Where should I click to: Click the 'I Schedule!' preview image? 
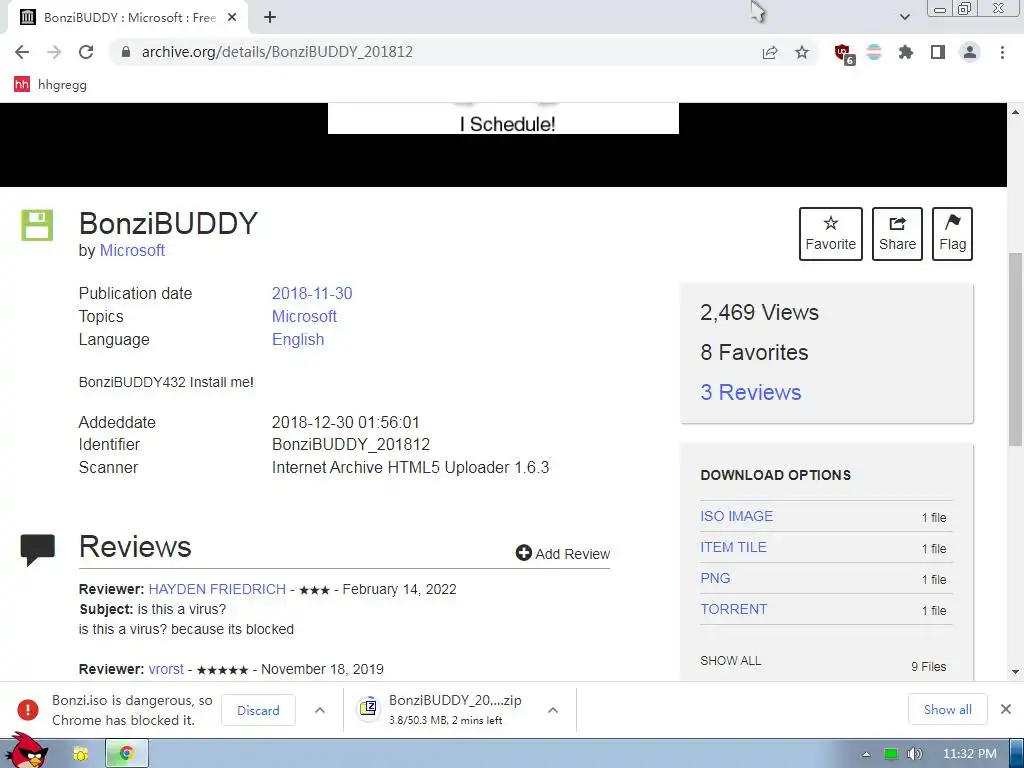click(x=504, y=118)
